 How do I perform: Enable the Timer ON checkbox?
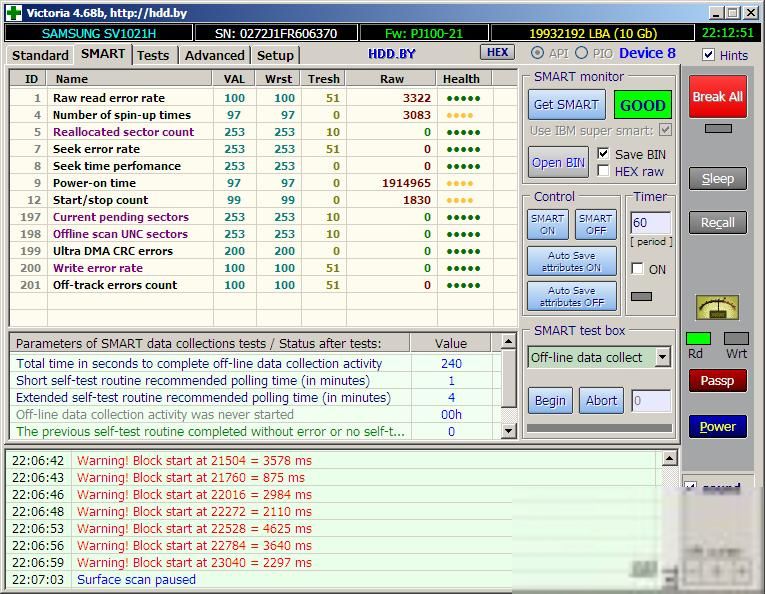(x=637, y=269)
